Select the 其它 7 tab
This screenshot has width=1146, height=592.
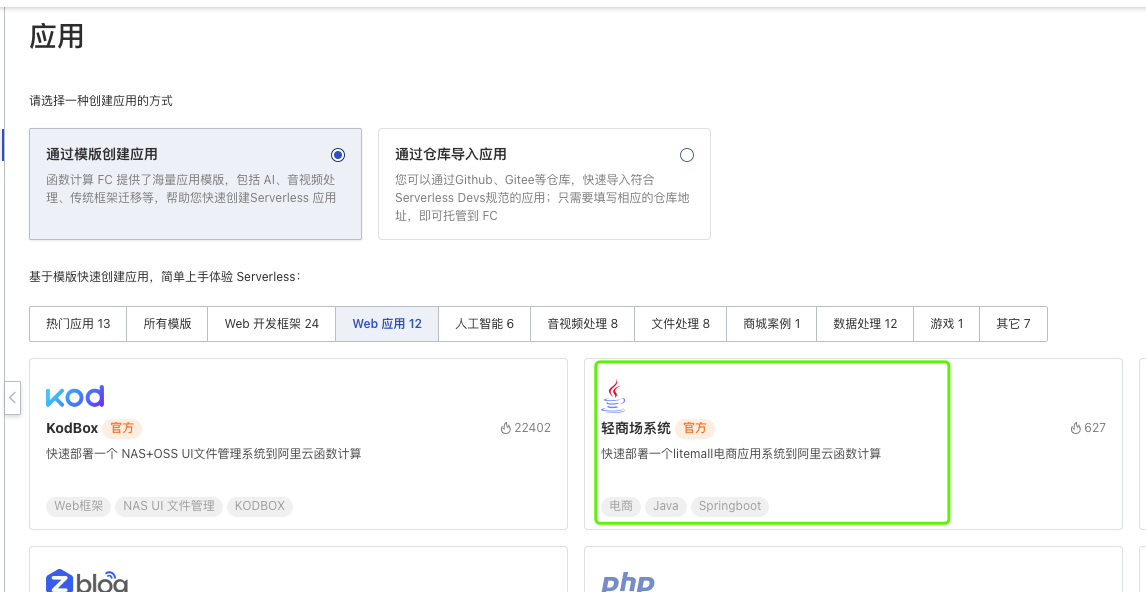1014,324
